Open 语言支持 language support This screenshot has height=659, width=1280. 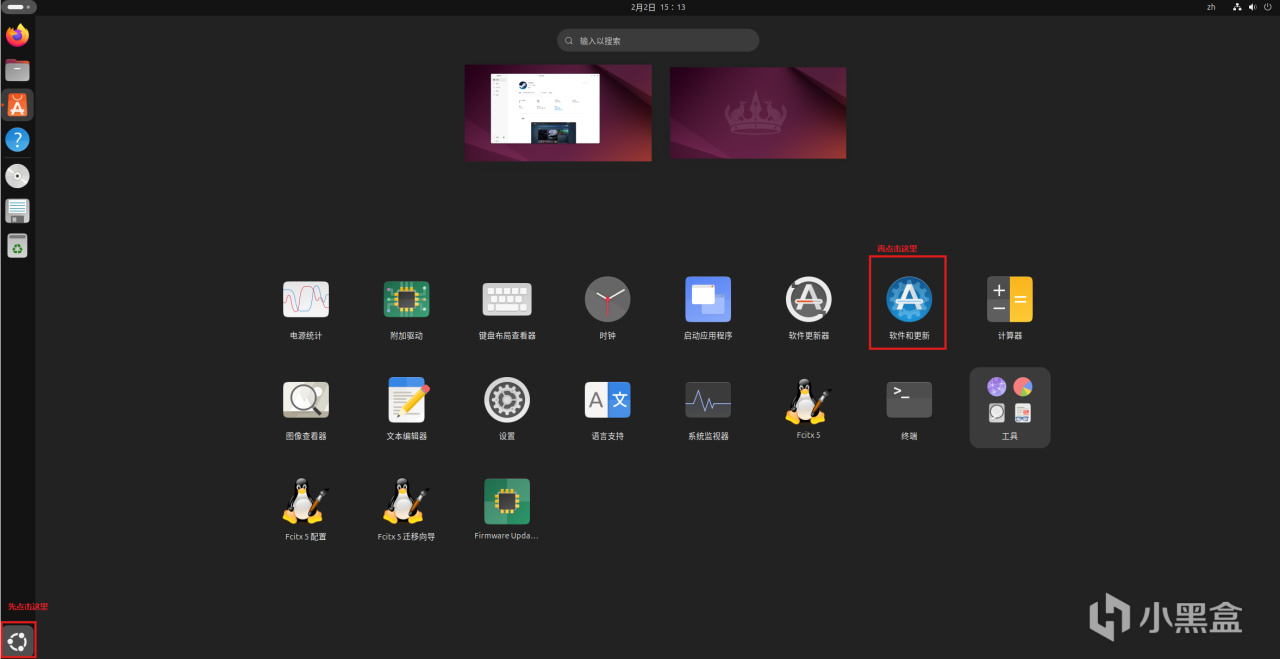608,410
